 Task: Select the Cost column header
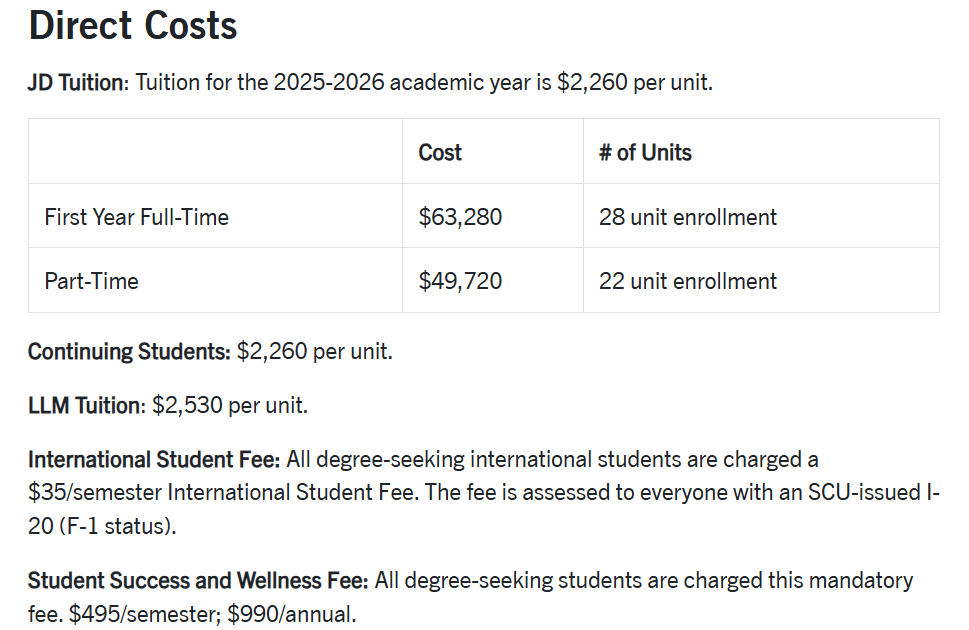tap(440, 152)
